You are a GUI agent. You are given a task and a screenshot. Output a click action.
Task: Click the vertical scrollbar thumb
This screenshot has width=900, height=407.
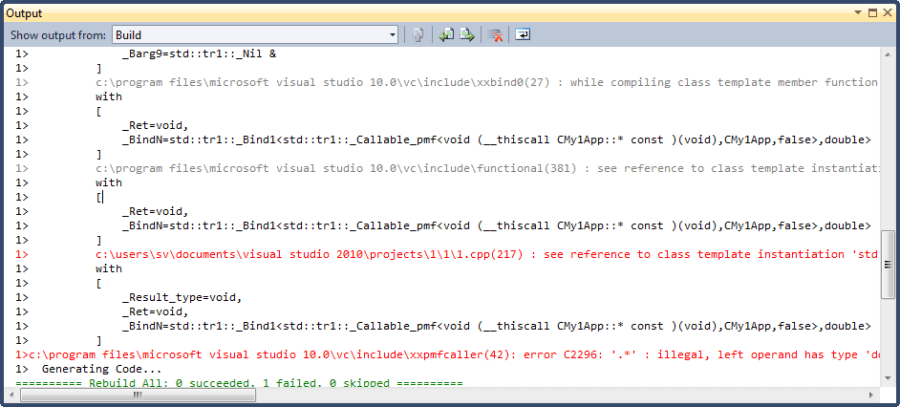coord(887,265)
